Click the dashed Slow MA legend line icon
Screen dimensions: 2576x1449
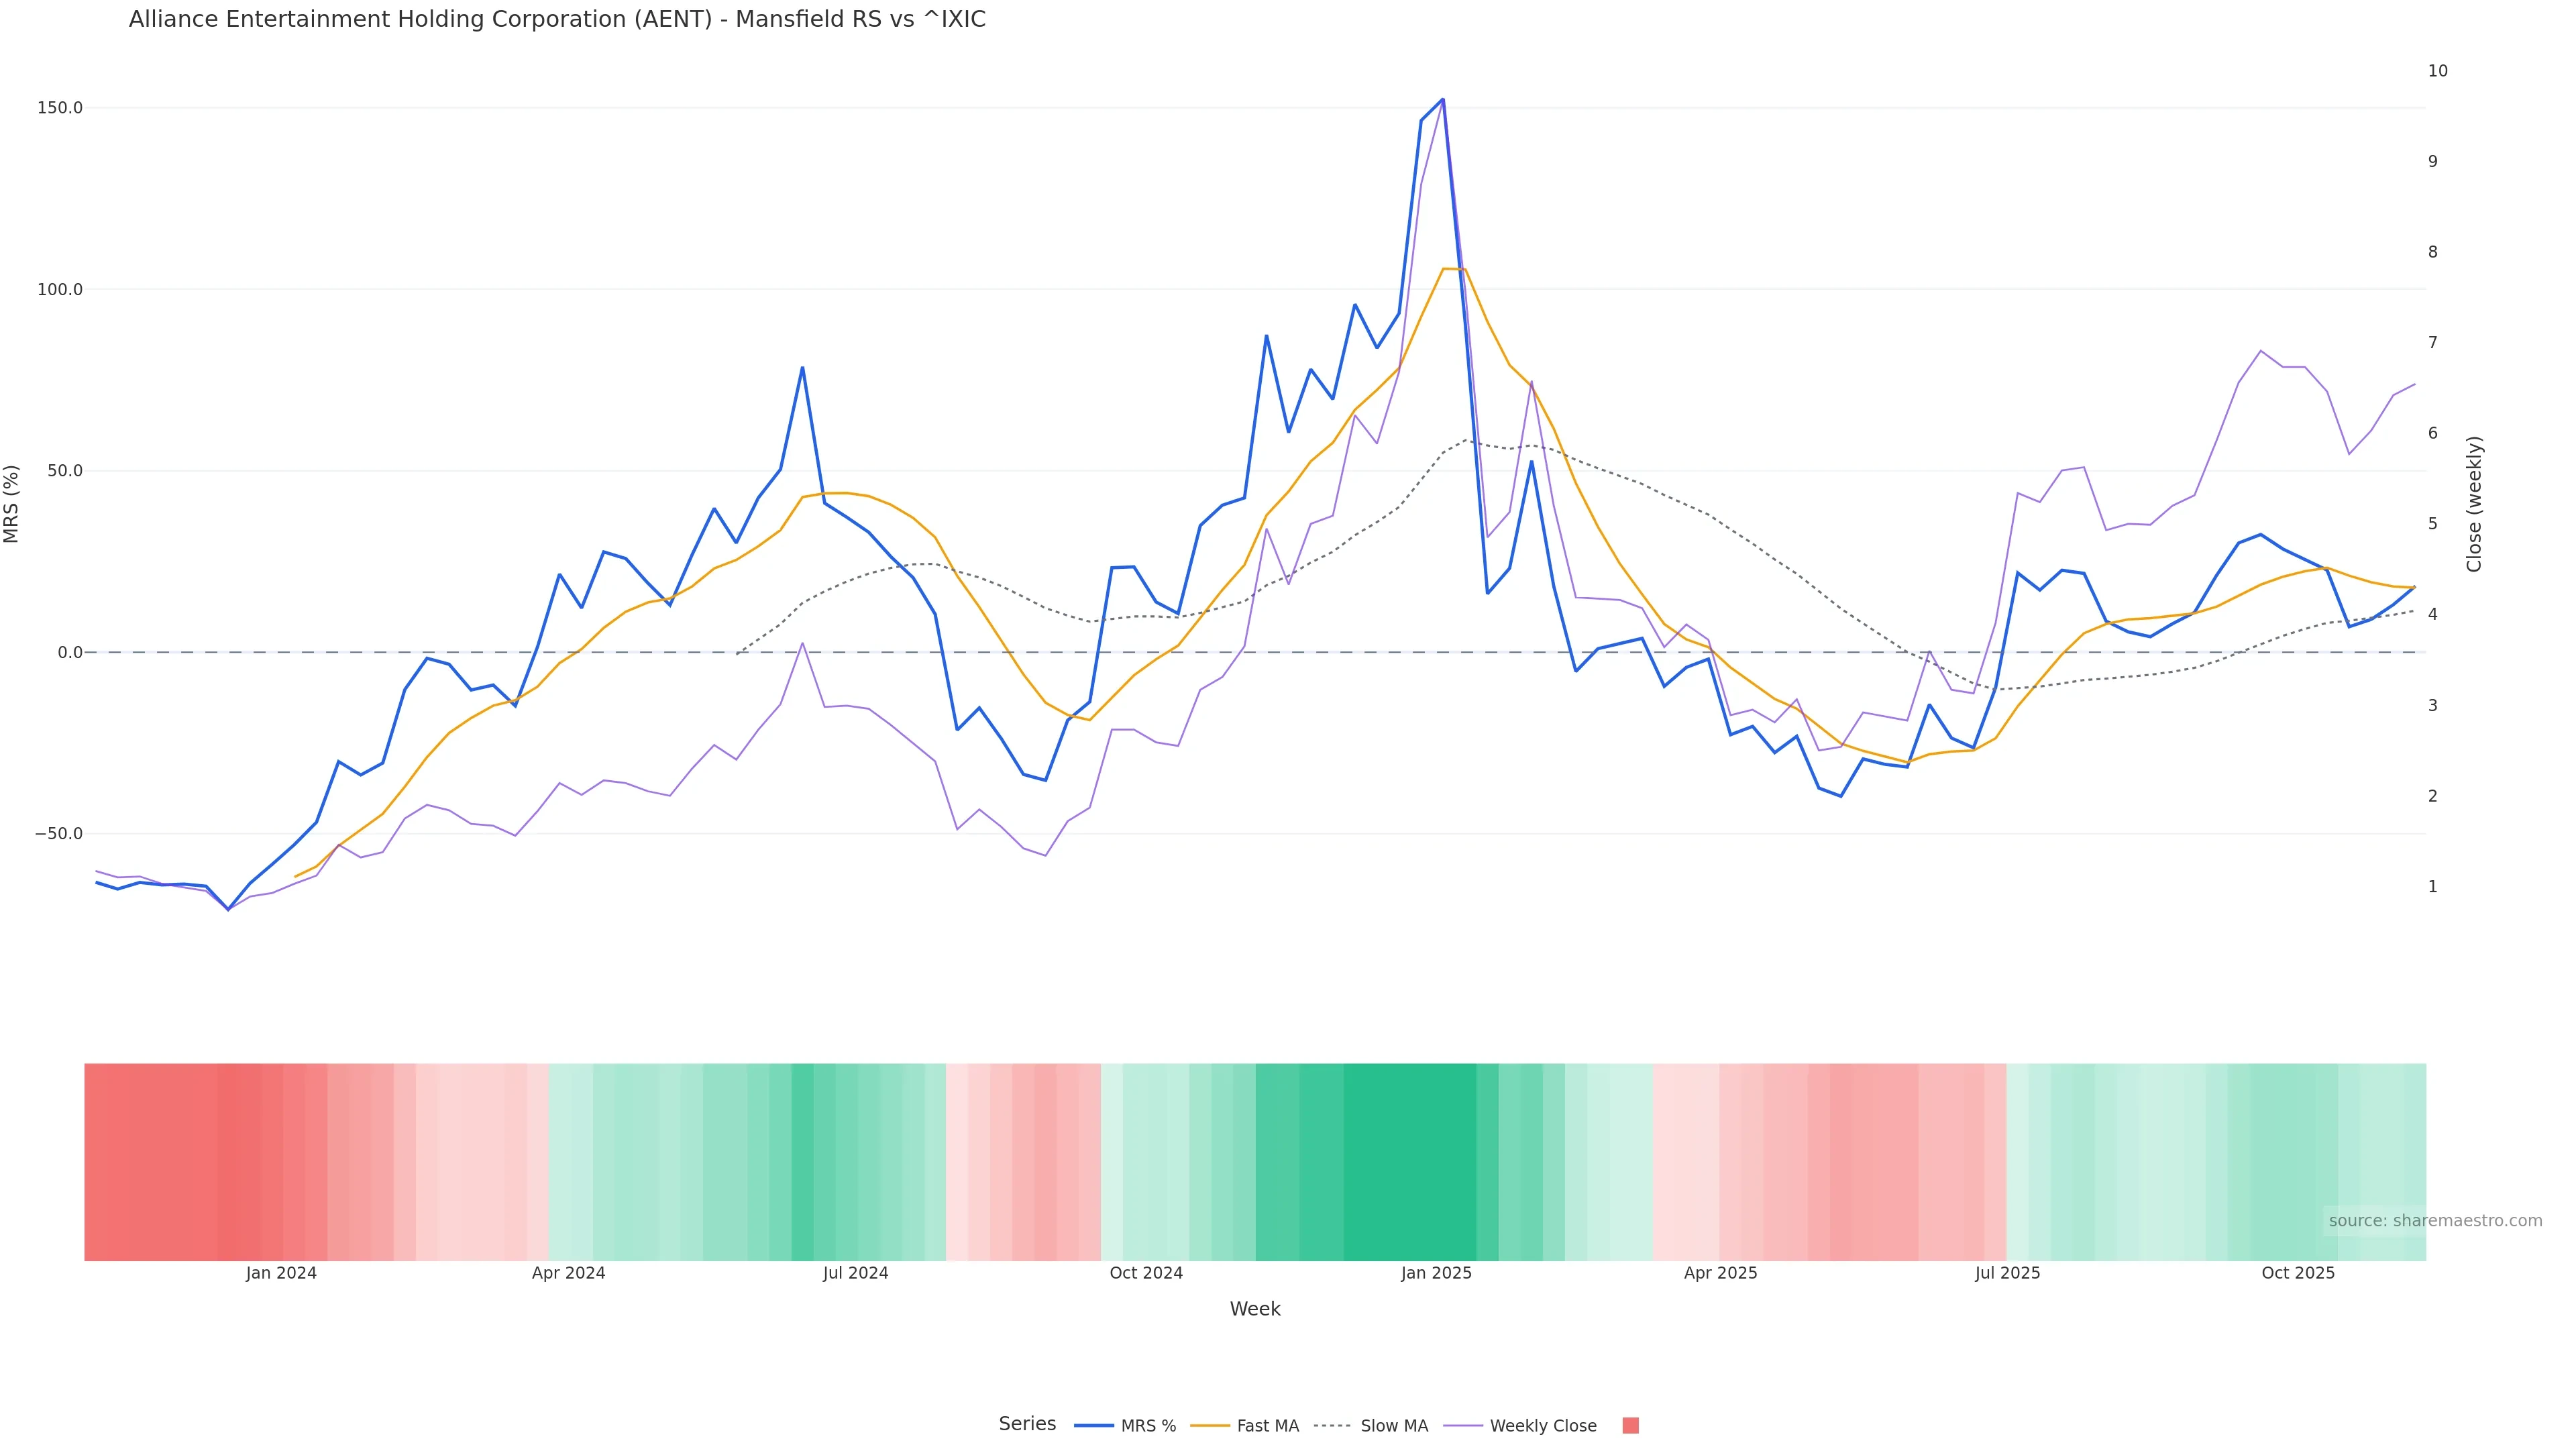point(1332,1426)
